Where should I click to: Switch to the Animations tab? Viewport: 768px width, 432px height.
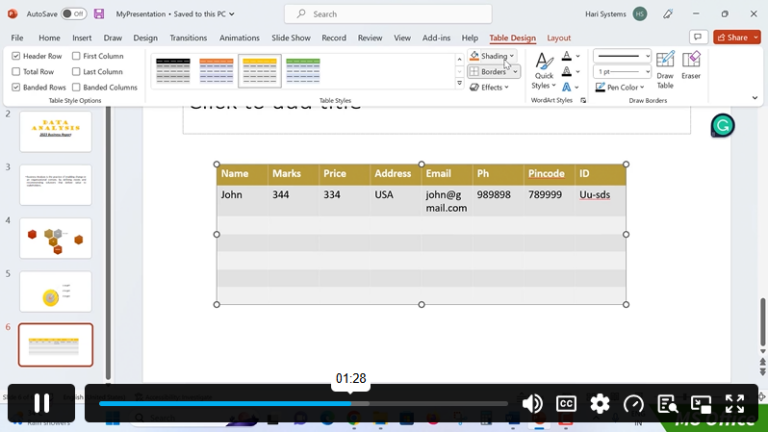point(240,38)
